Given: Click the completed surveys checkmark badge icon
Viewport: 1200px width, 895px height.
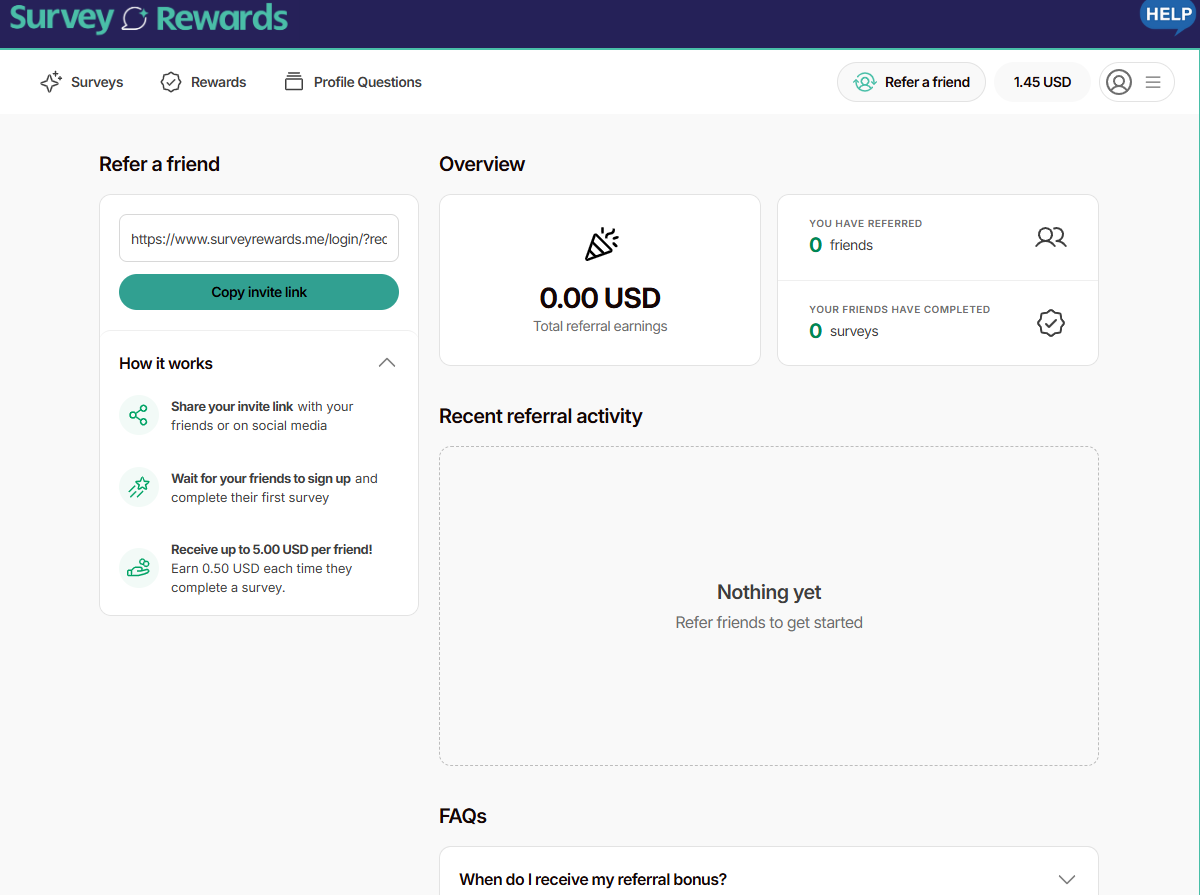Looking at the screenshot, I should [1050, 323].
